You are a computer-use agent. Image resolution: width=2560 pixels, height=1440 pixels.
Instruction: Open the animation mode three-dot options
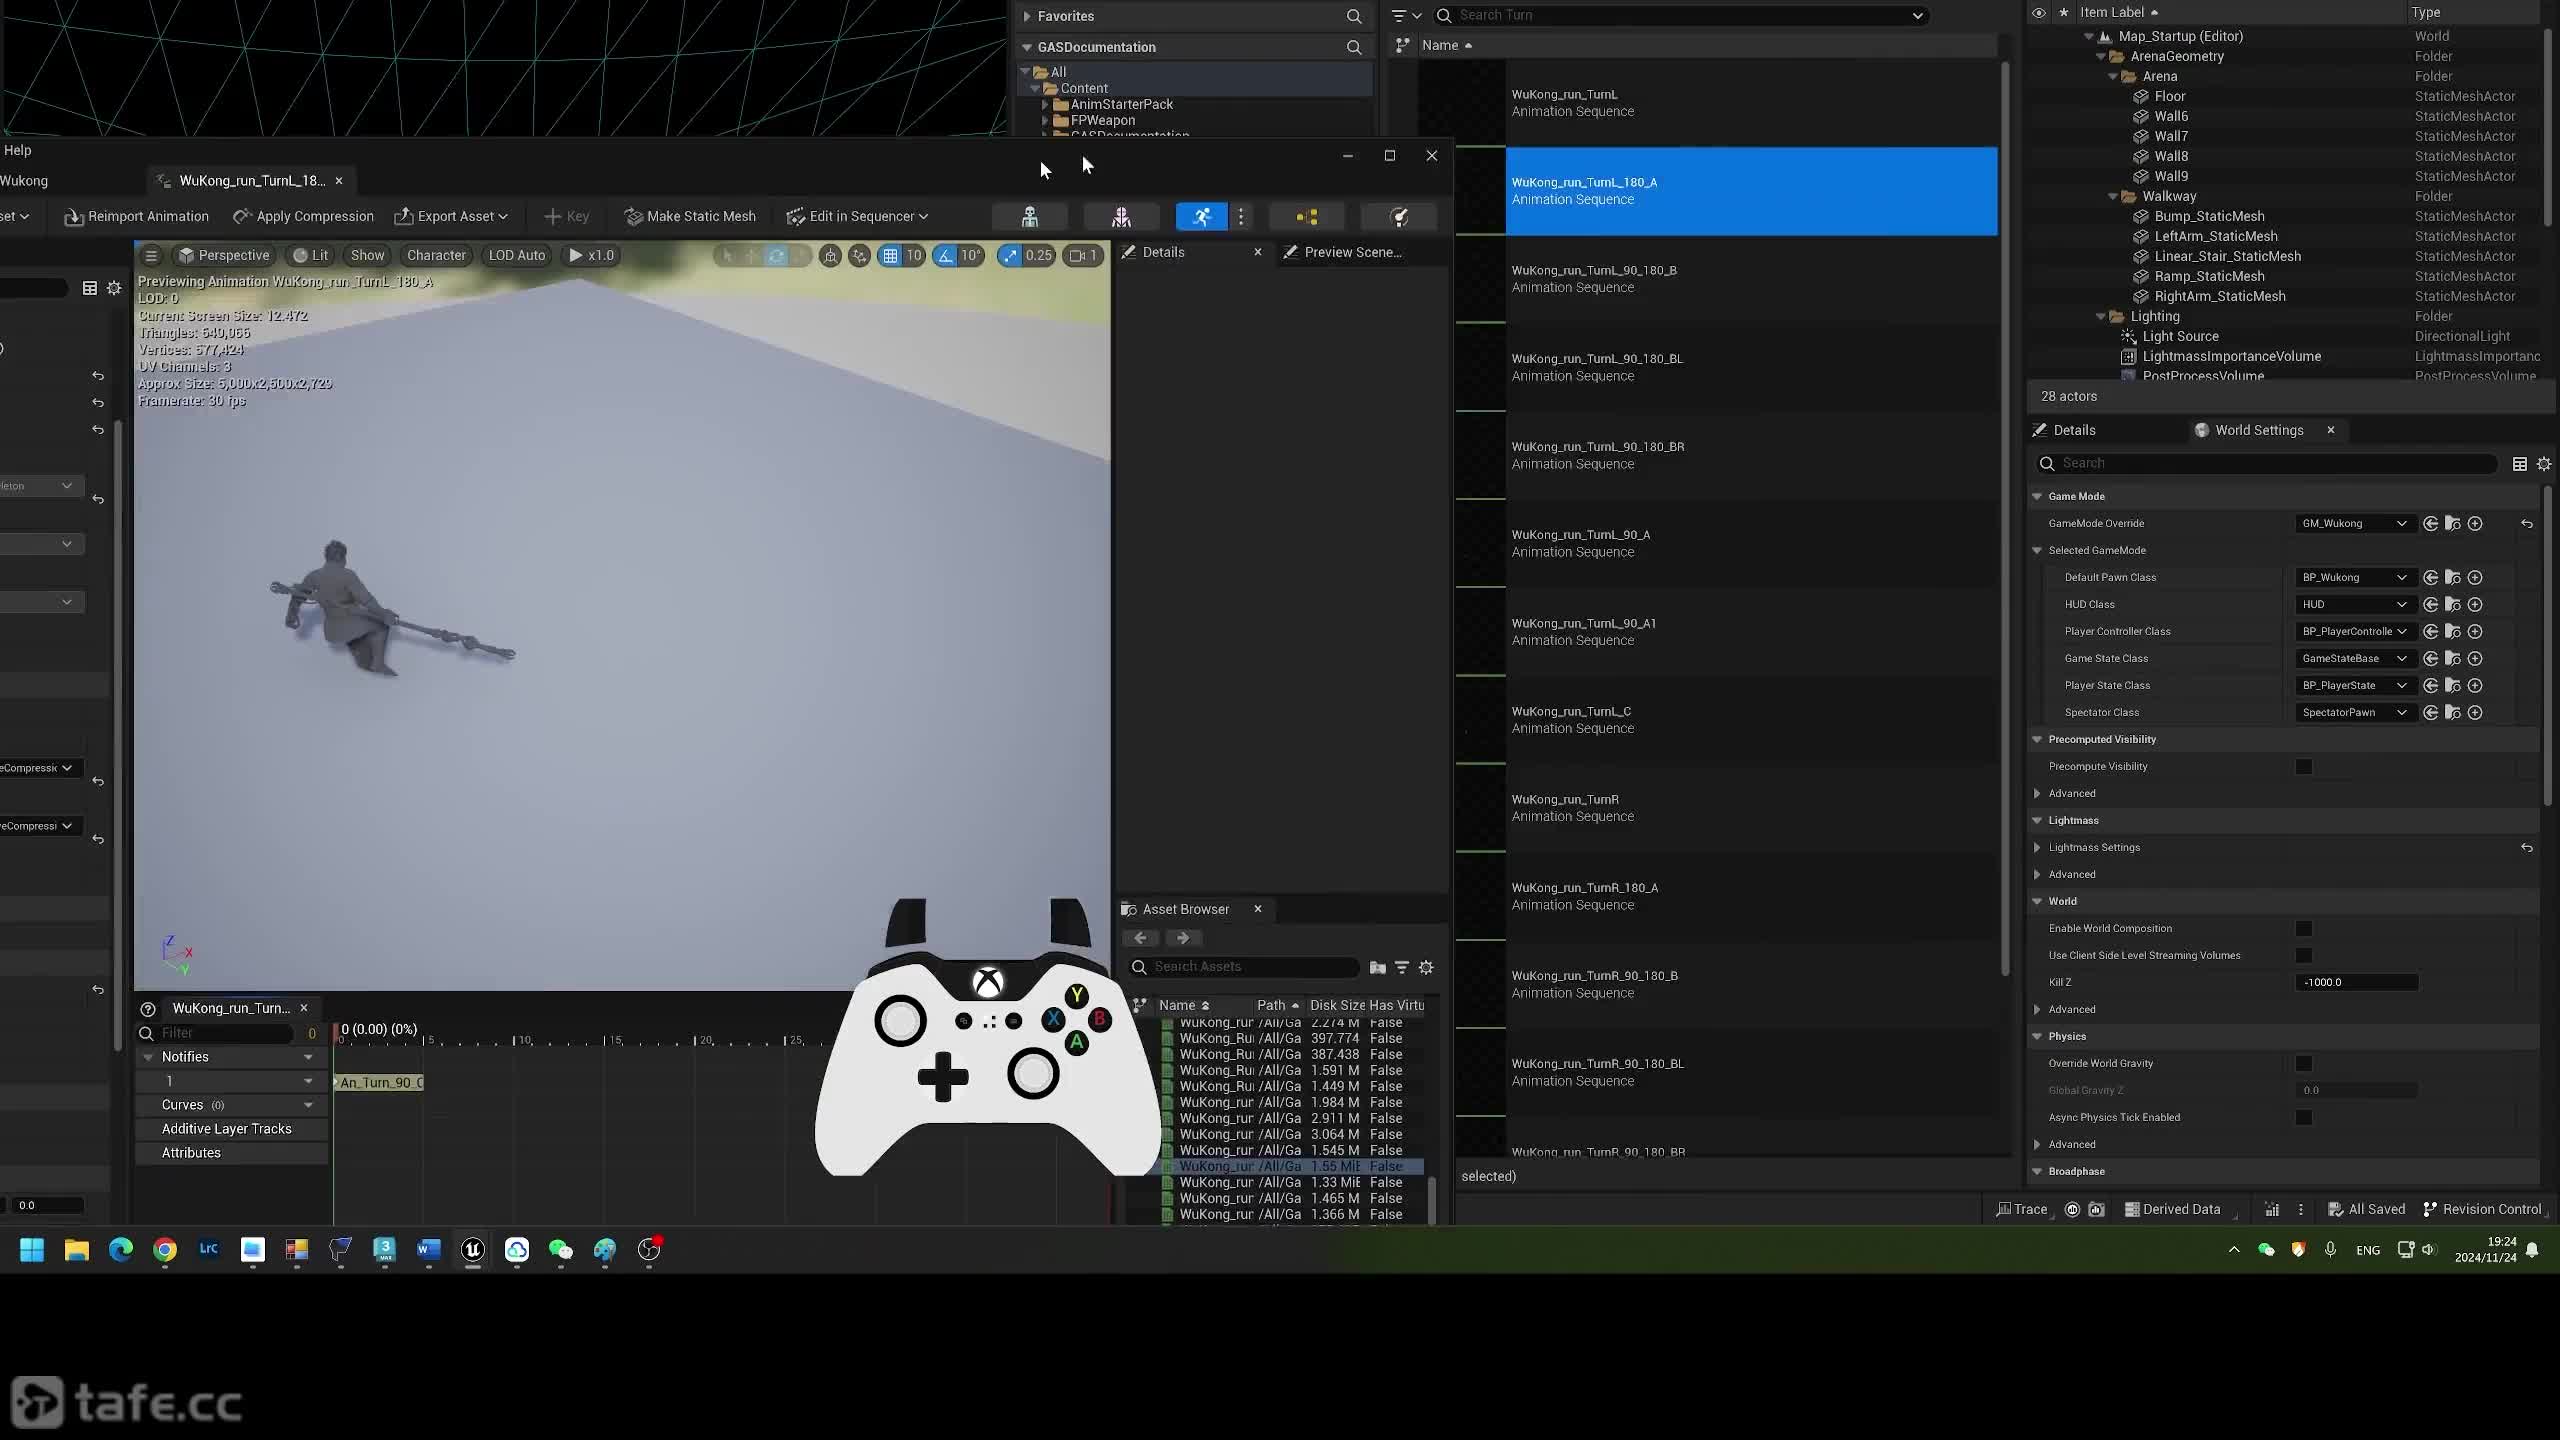1241,216
